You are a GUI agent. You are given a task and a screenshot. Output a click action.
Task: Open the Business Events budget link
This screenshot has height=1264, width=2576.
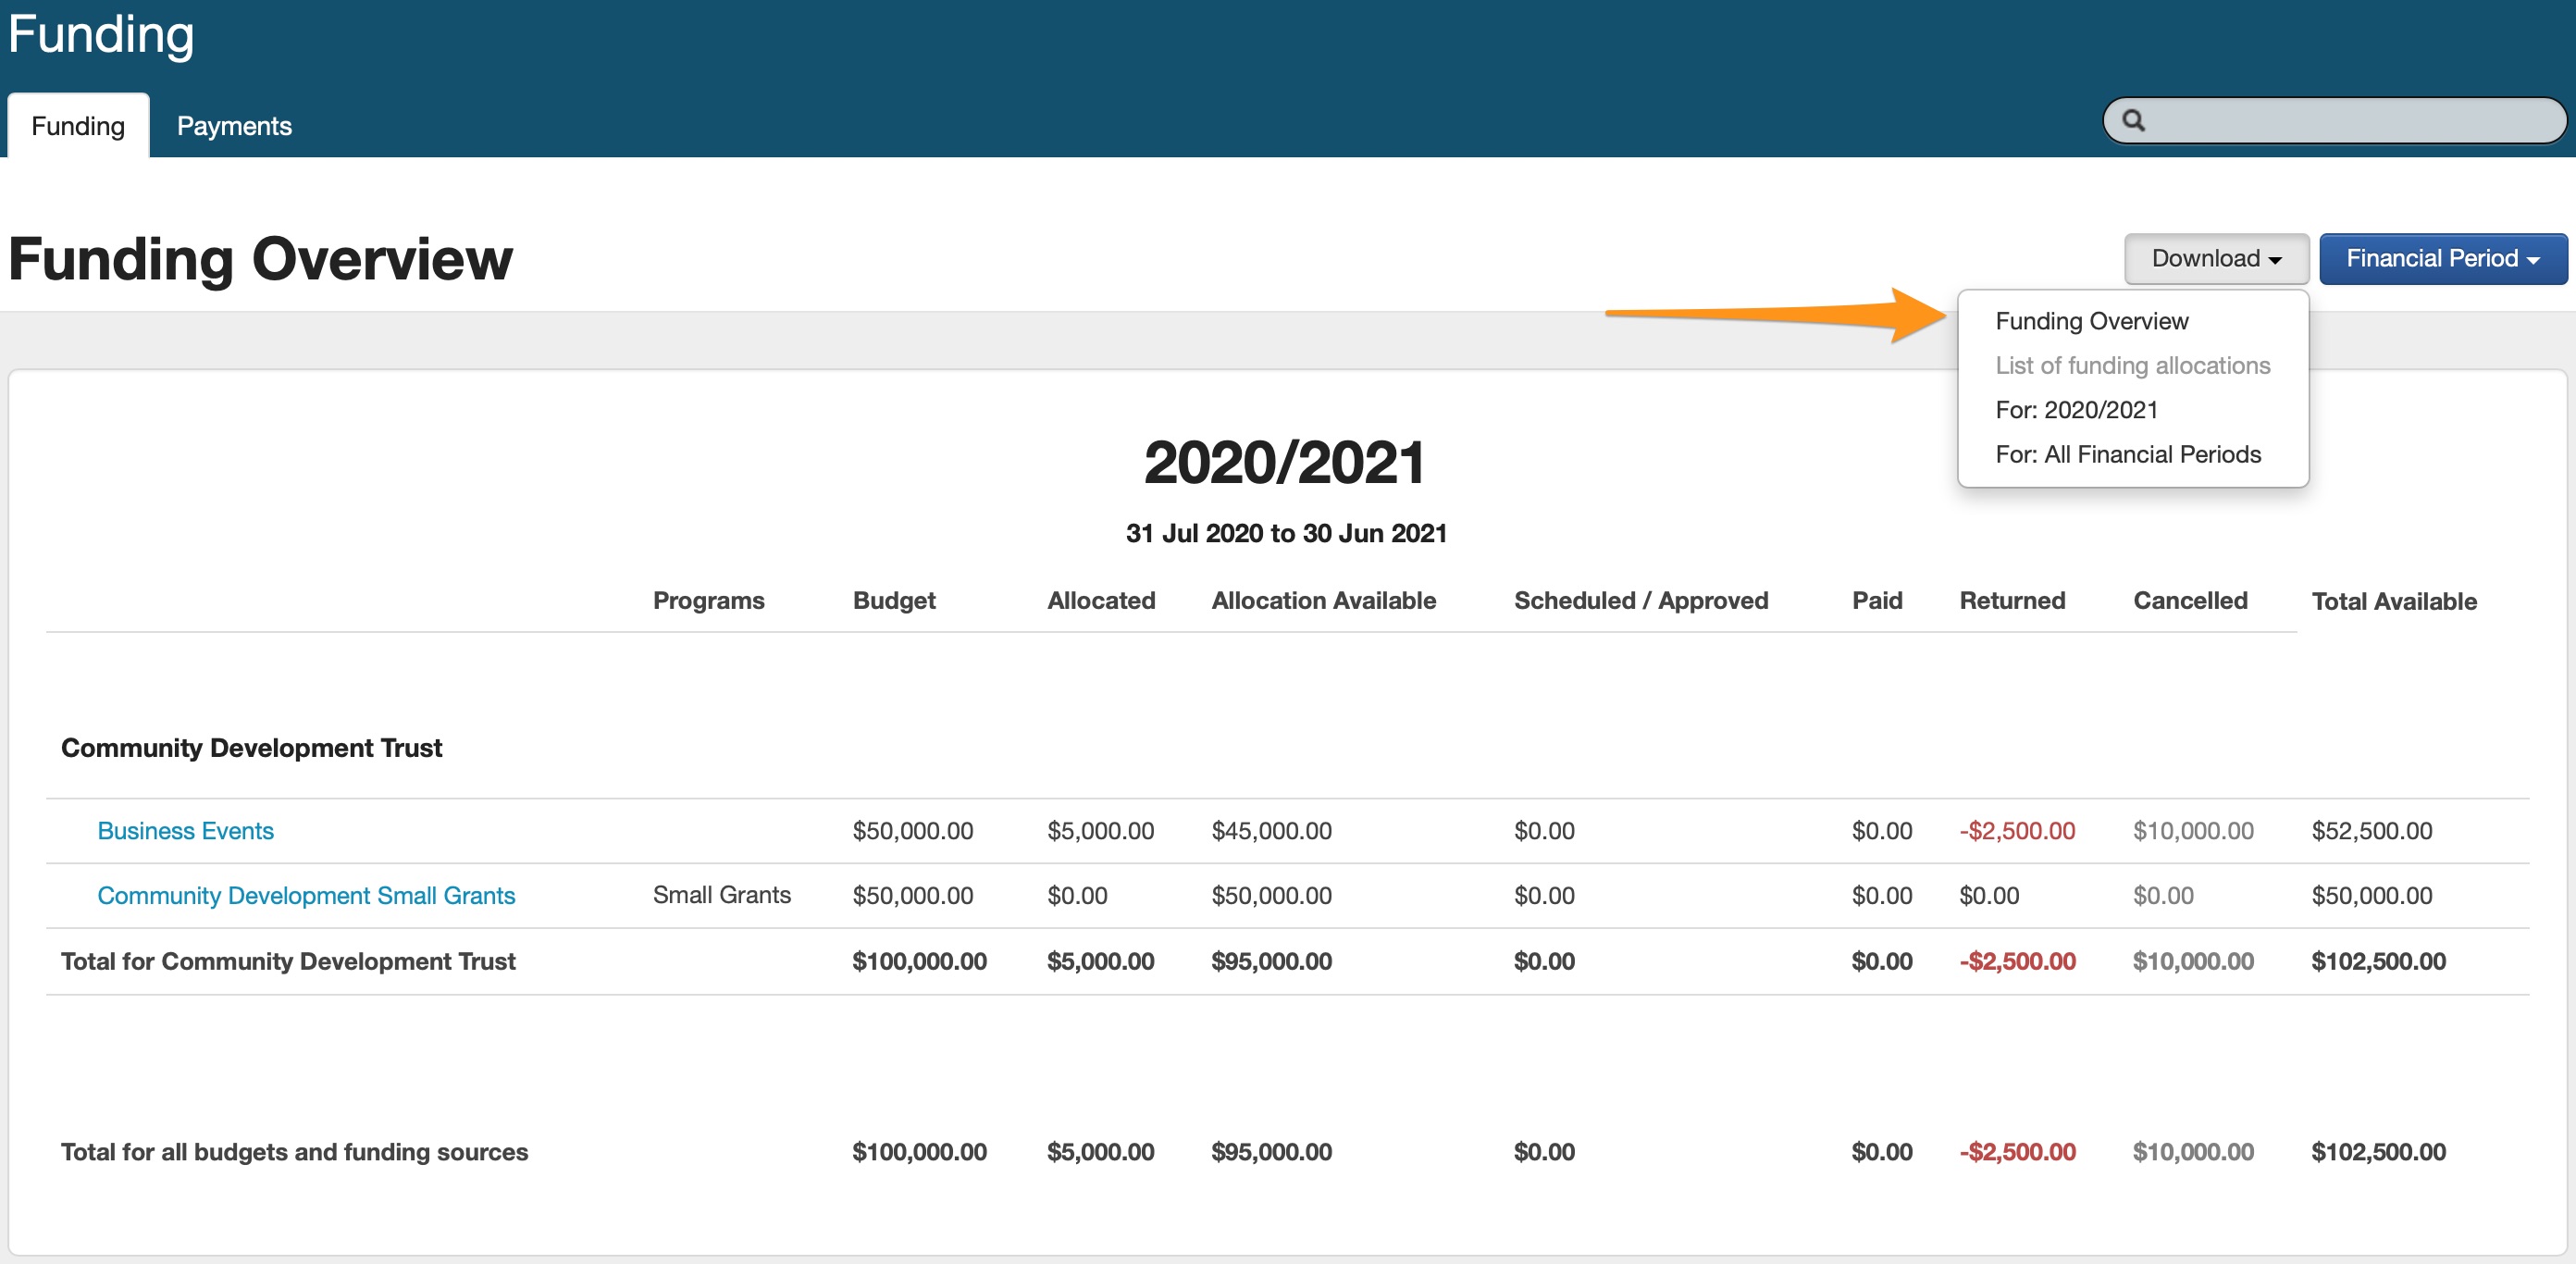(185, 831)
